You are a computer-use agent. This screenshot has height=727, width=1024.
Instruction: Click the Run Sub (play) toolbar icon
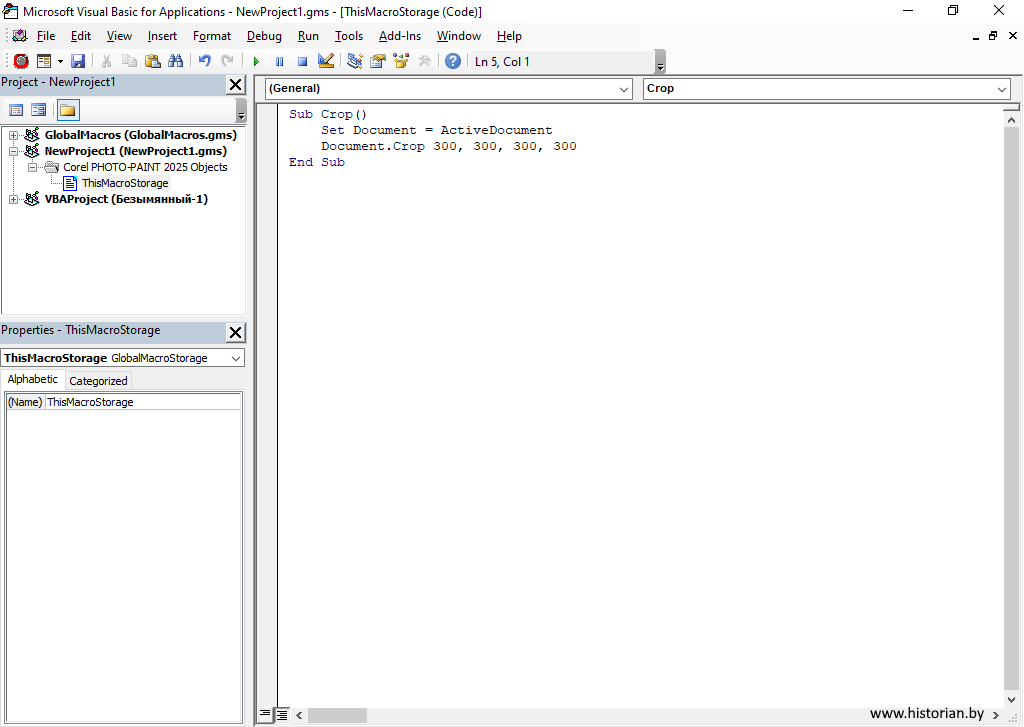click(x=256, y=62)
